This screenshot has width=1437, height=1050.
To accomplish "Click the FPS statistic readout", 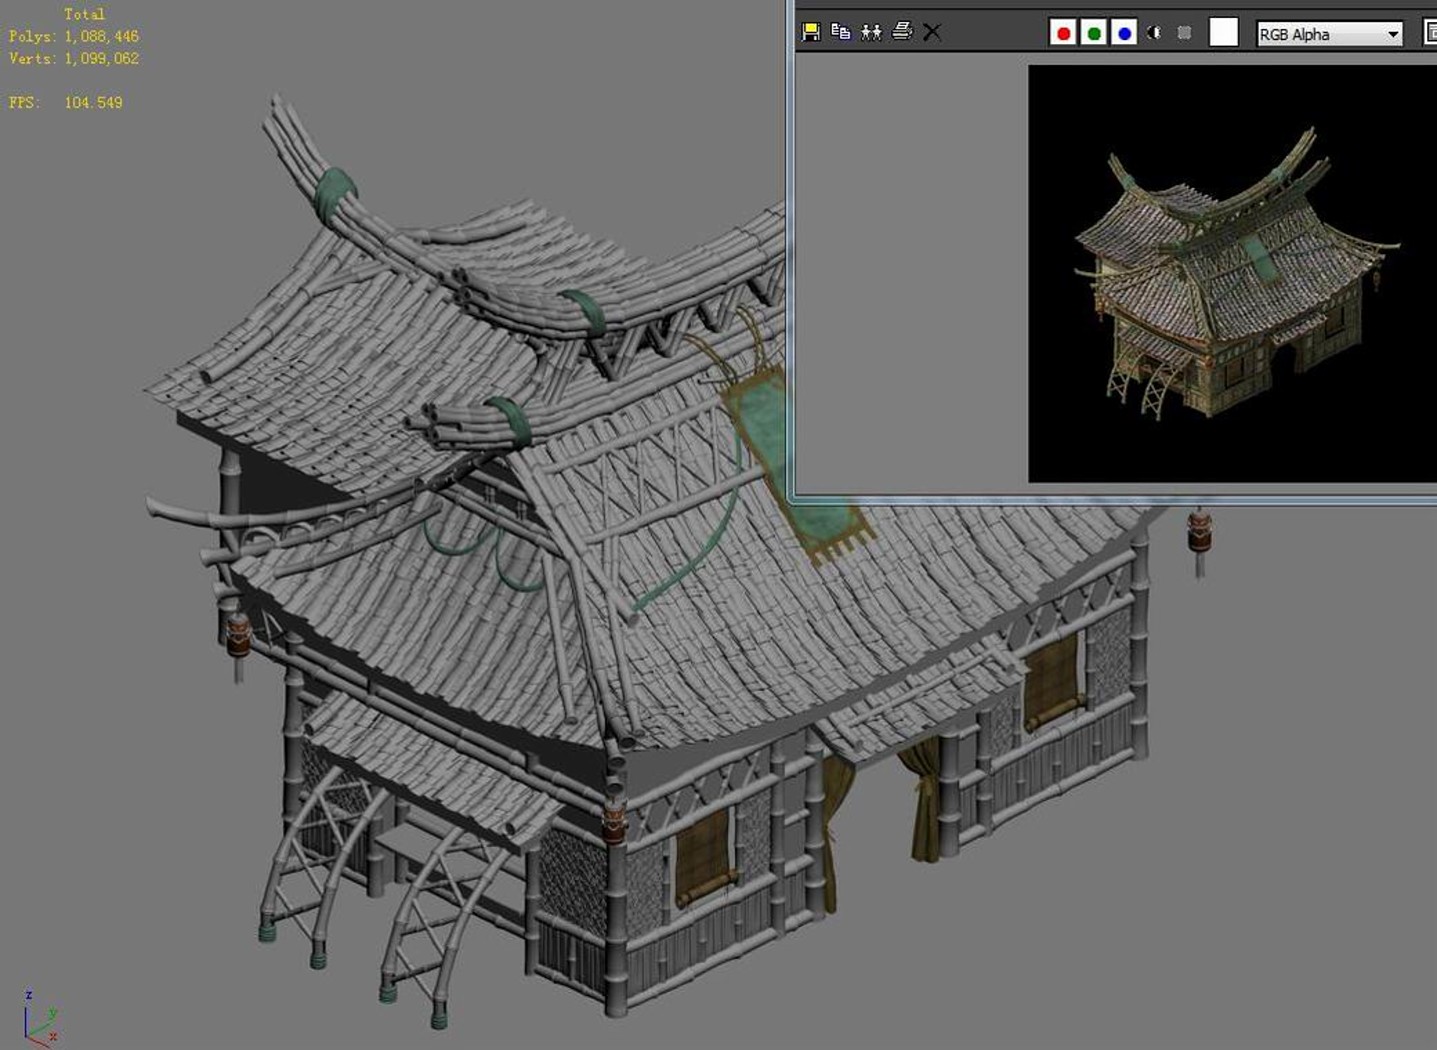I will click(66, 102).
